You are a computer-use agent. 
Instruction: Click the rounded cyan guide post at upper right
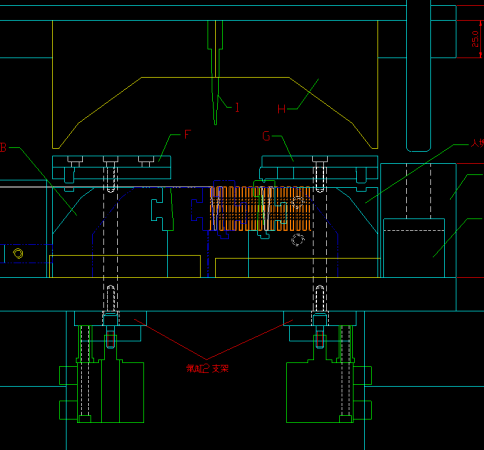[418, 76]
